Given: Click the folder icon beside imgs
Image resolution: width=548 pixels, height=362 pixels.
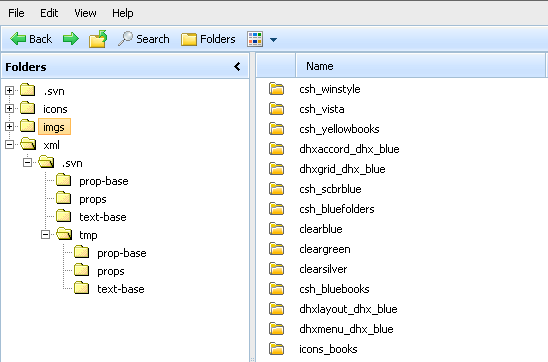Looking at the screenshot, I should coord(28,125).
